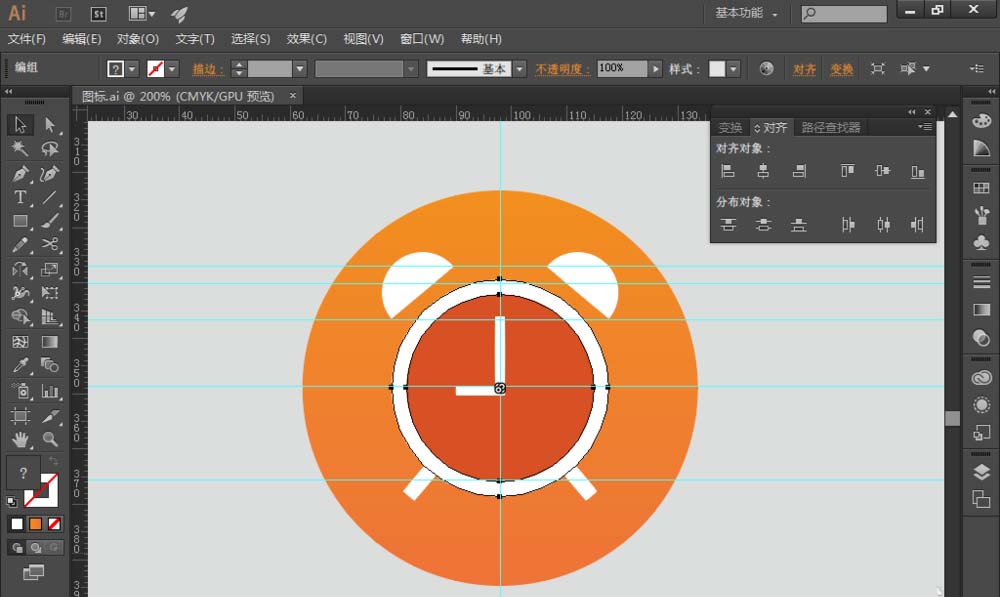Swap fill and stroke arrows
Screen dimensions: 1000x597
click(x=54, y=461)
